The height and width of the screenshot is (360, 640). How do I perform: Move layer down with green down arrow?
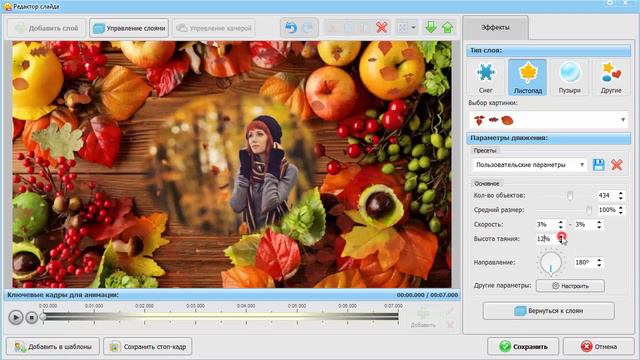coord(431,28)
